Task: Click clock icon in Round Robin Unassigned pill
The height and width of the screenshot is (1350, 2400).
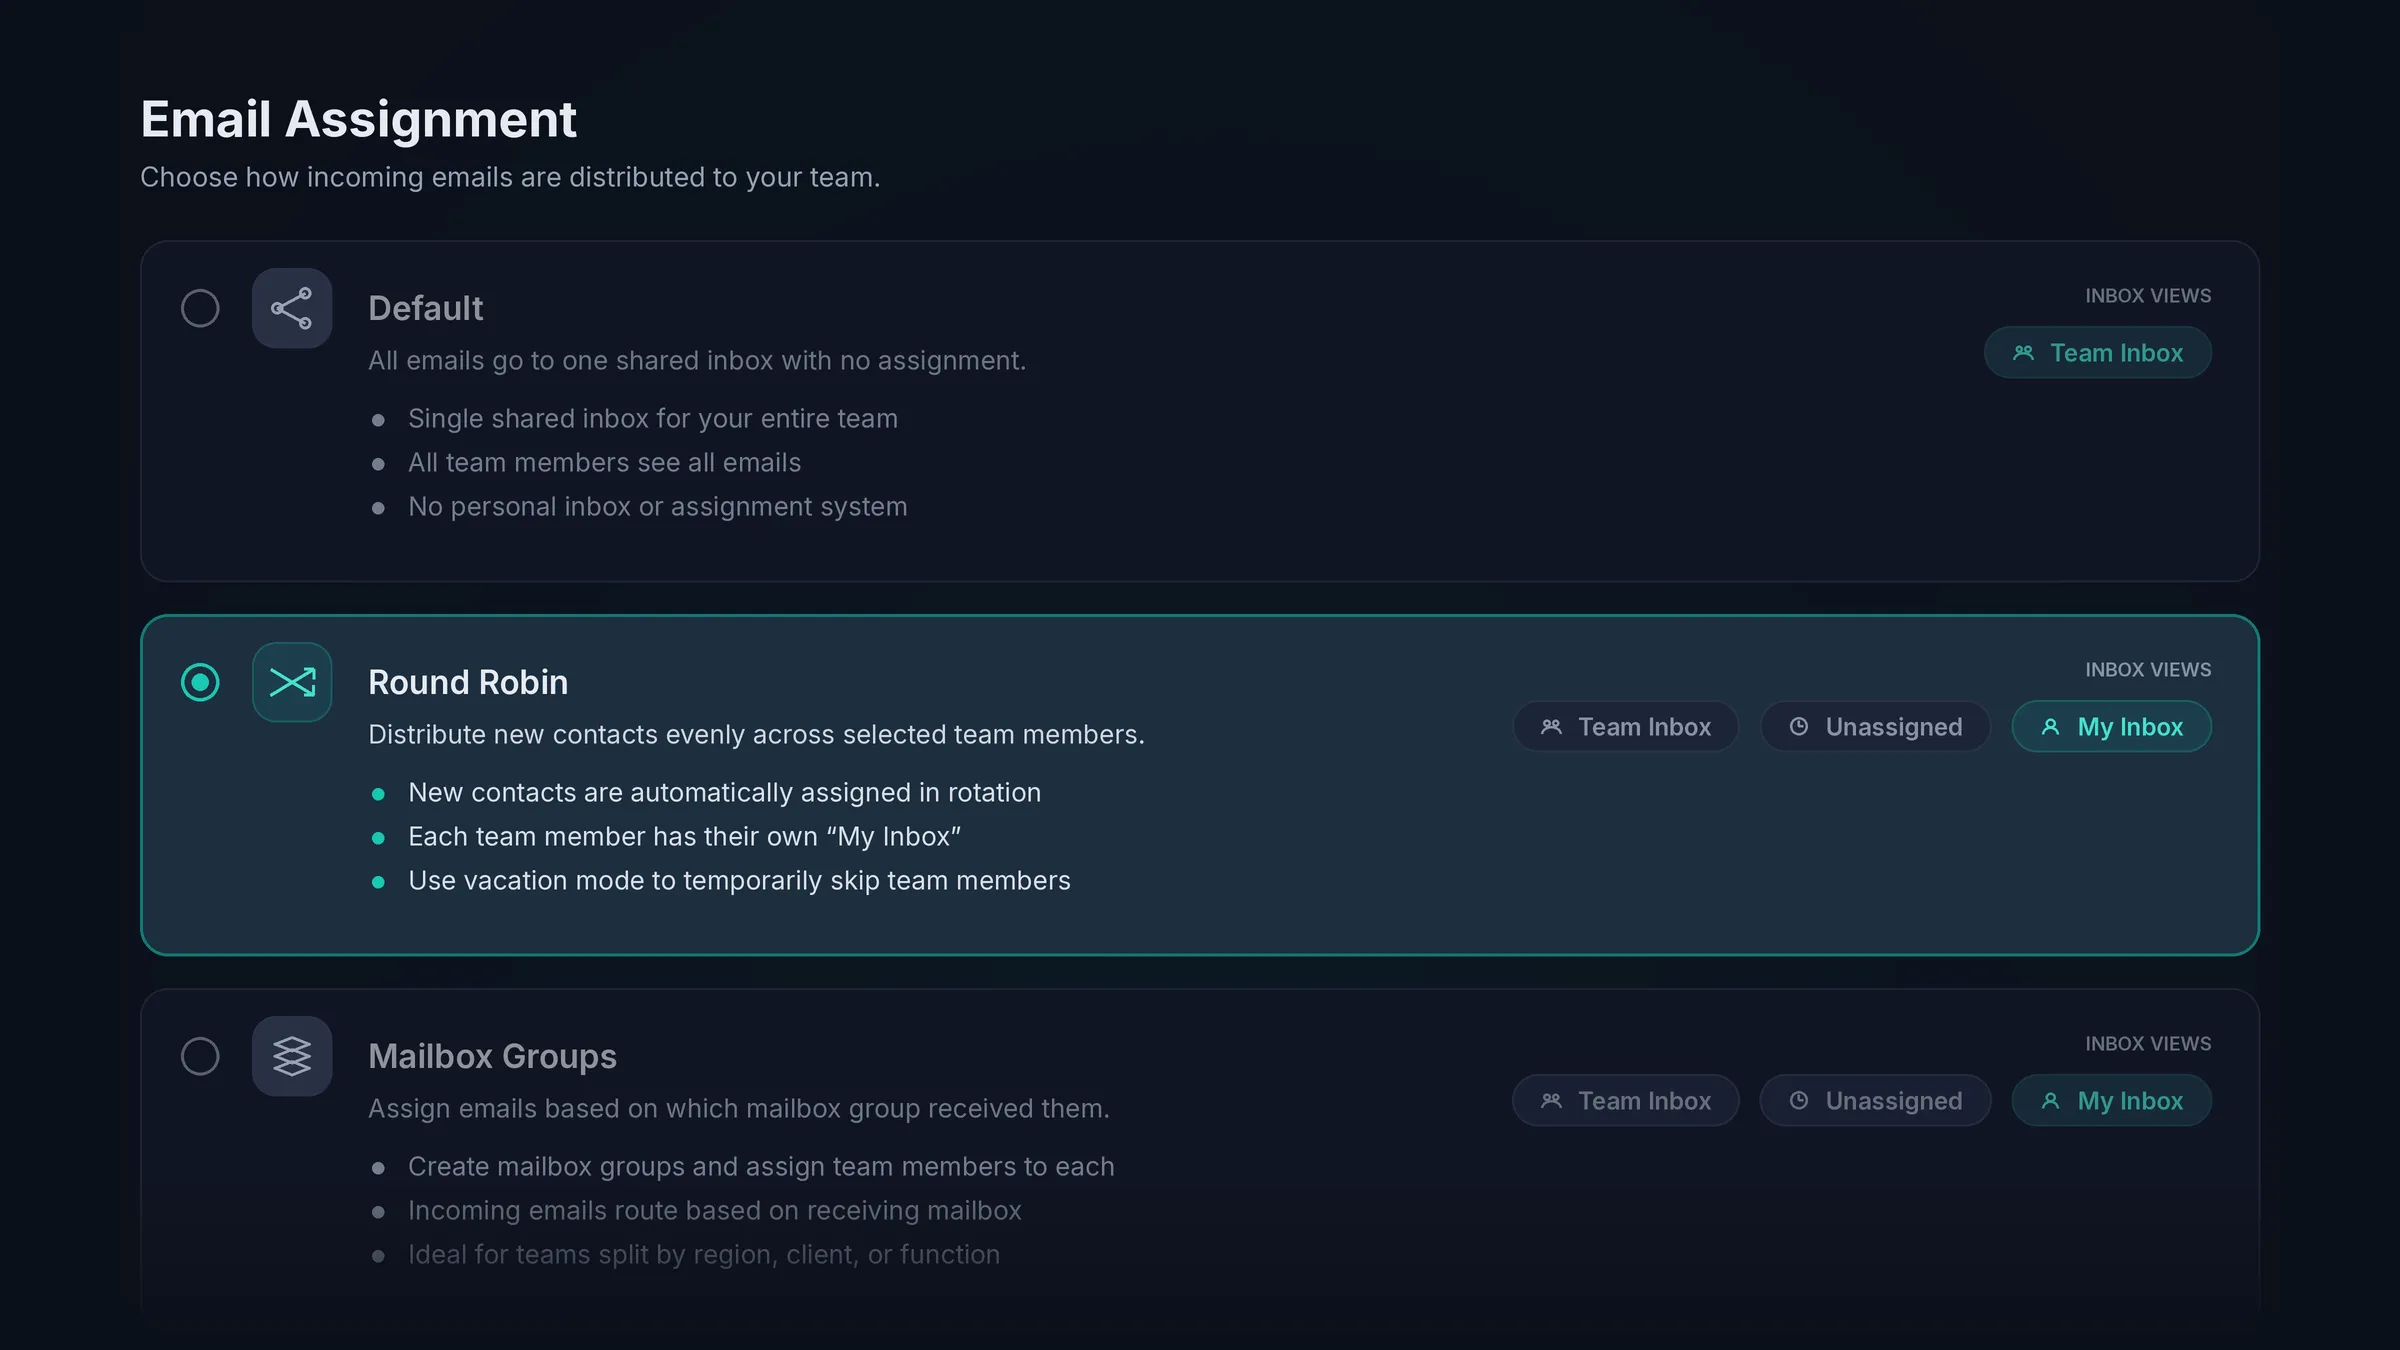Action: [x=1799, y=727]
